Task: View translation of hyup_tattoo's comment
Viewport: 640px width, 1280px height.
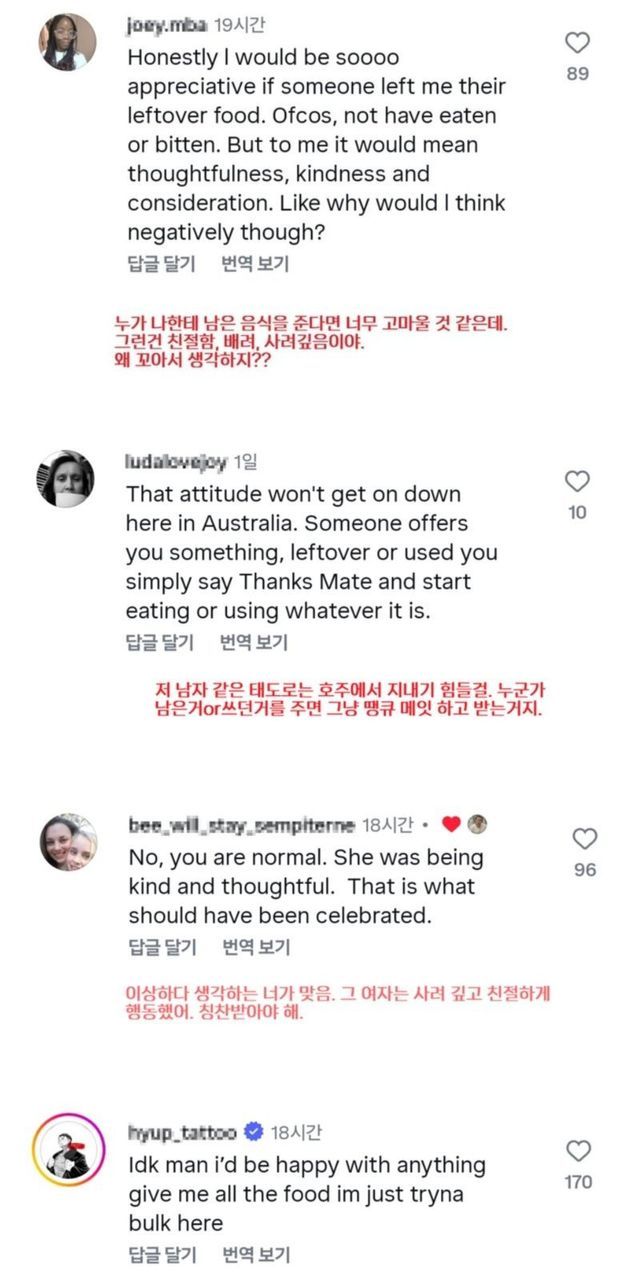Action: pyautogui.click(x=255, y=1255)
